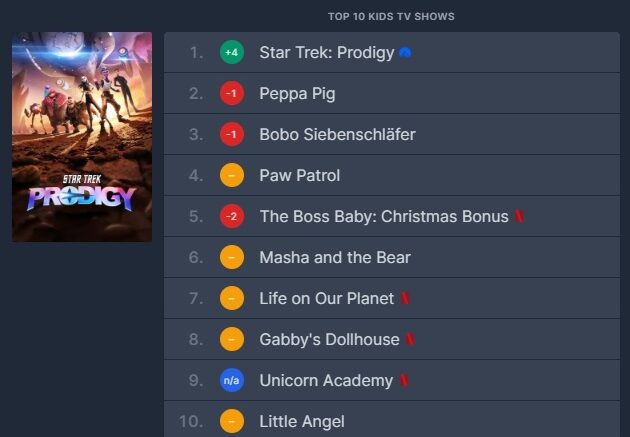Open the Peppa Pig show link
Screen dimensions: 630x437
[x=297, y=94]
